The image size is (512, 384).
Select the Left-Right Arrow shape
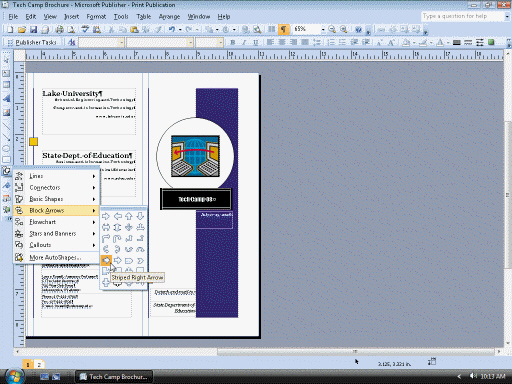[106, 227]
